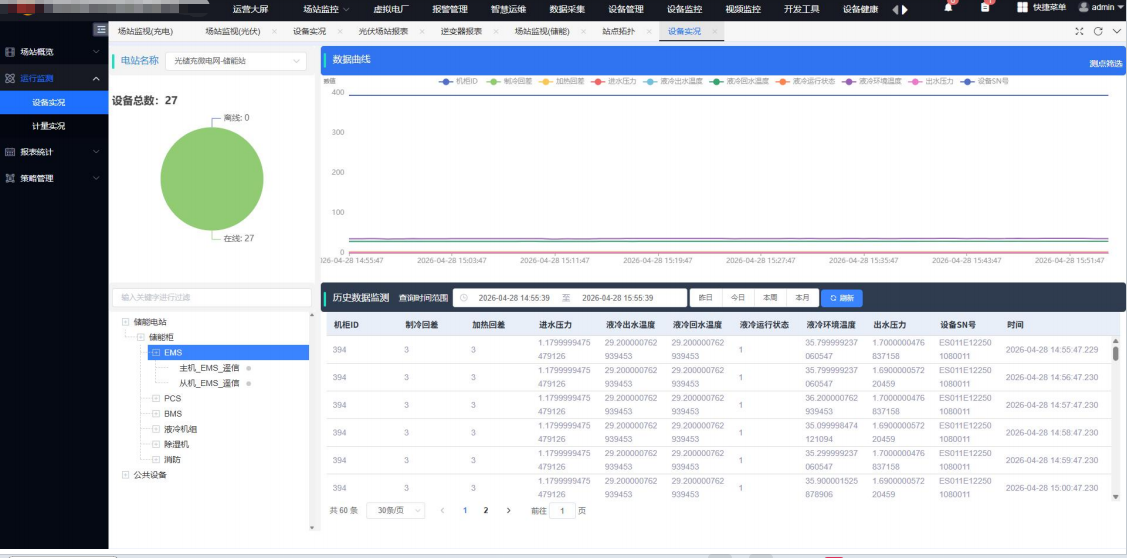Toggle the 机柜ID series in the legend

click(x=459, y=81)
